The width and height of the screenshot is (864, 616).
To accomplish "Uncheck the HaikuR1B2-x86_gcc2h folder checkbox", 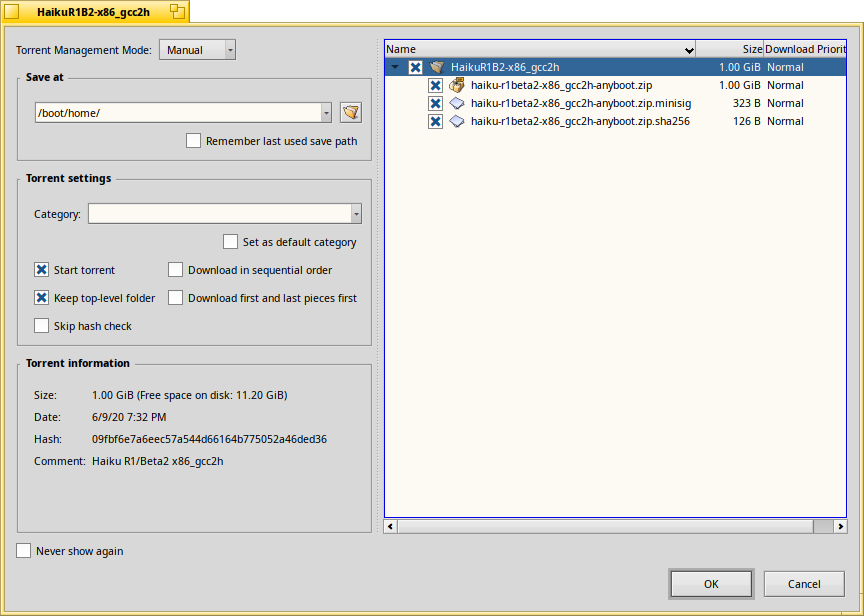I will pyautogui.click(x=415, y=67).
